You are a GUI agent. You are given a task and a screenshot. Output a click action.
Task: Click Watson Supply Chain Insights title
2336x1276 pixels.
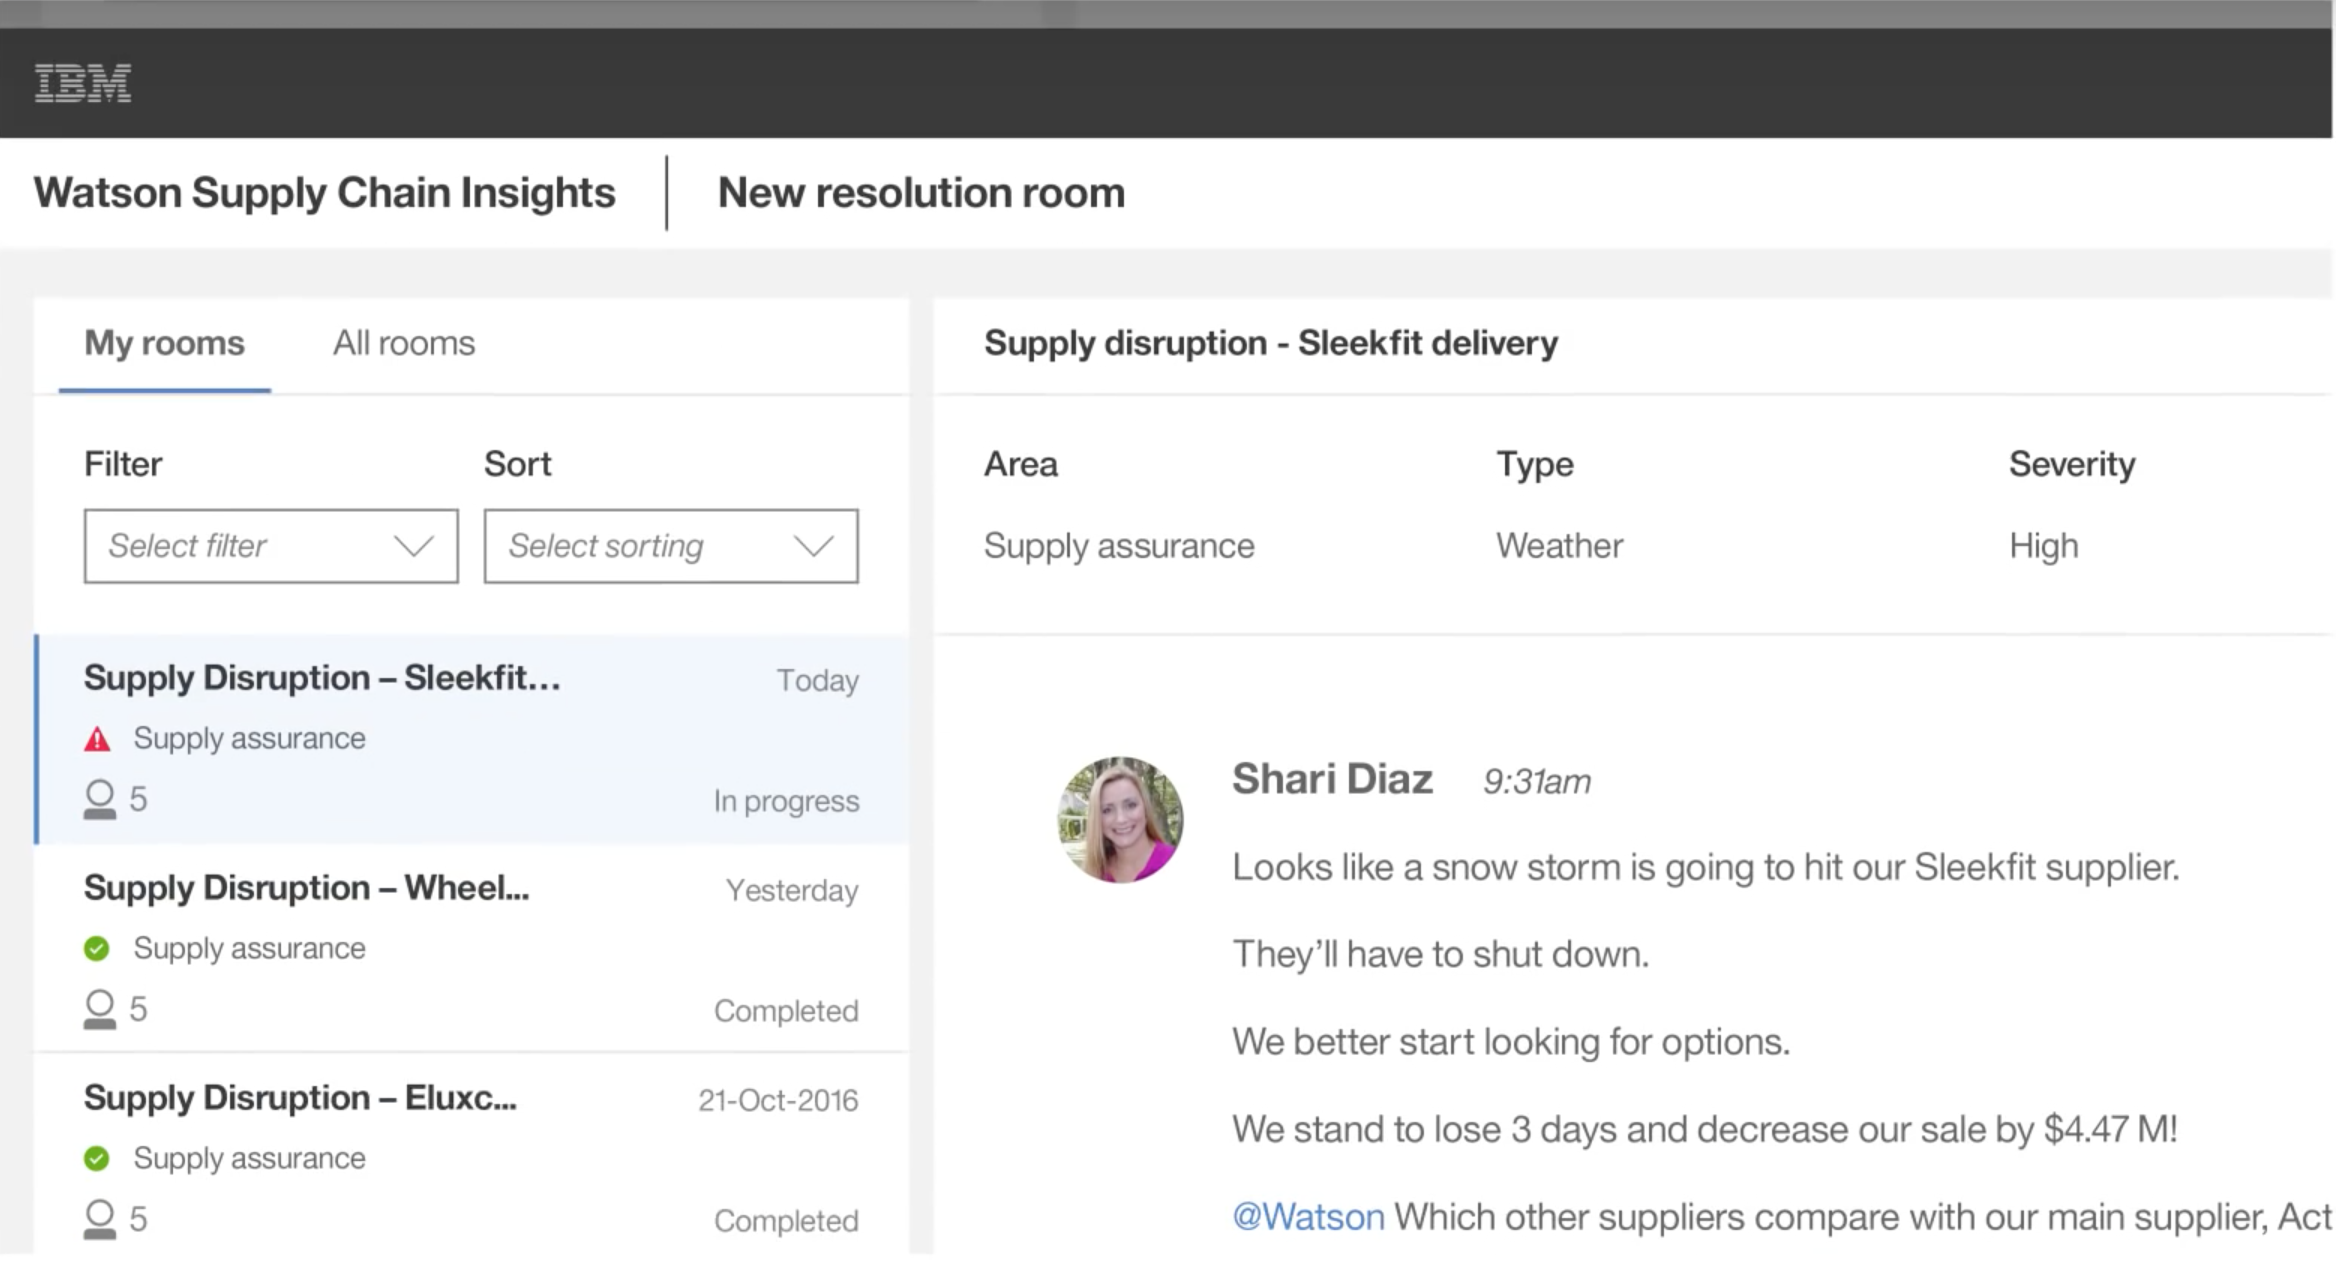[324, 193]
